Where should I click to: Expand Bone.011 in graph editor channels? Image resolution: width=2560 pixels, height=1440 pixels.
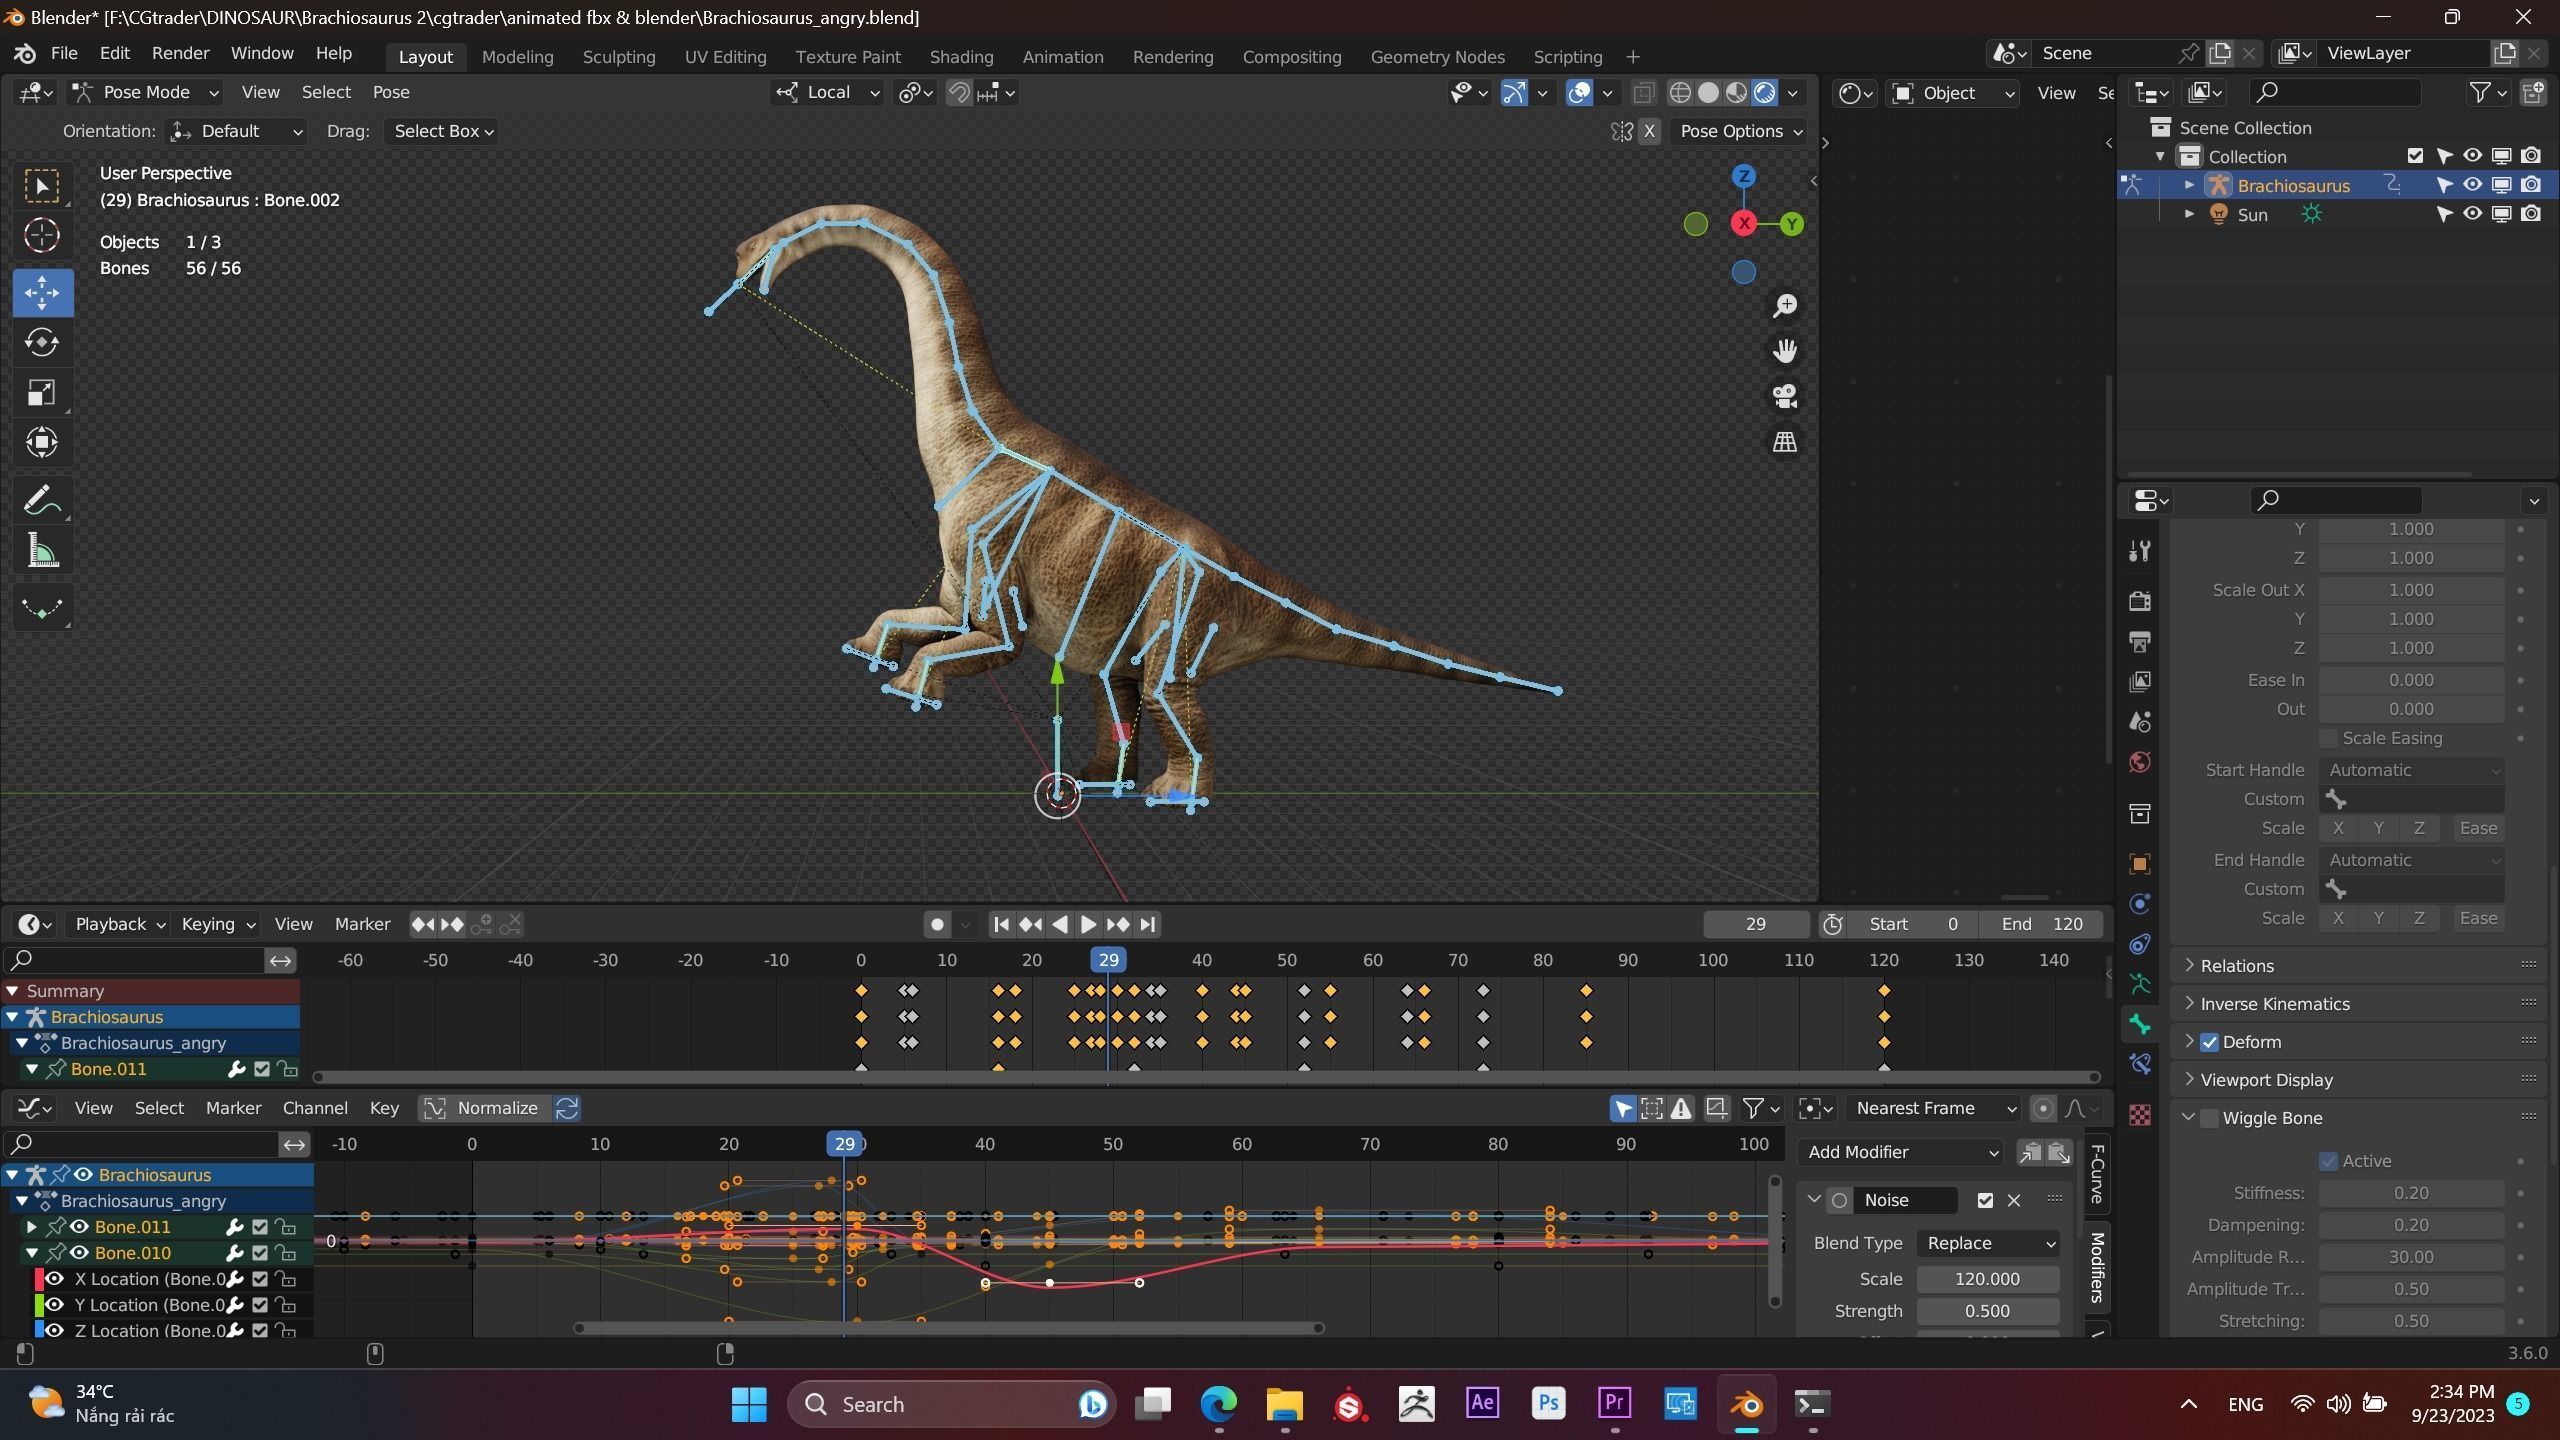click(31, 1227)
